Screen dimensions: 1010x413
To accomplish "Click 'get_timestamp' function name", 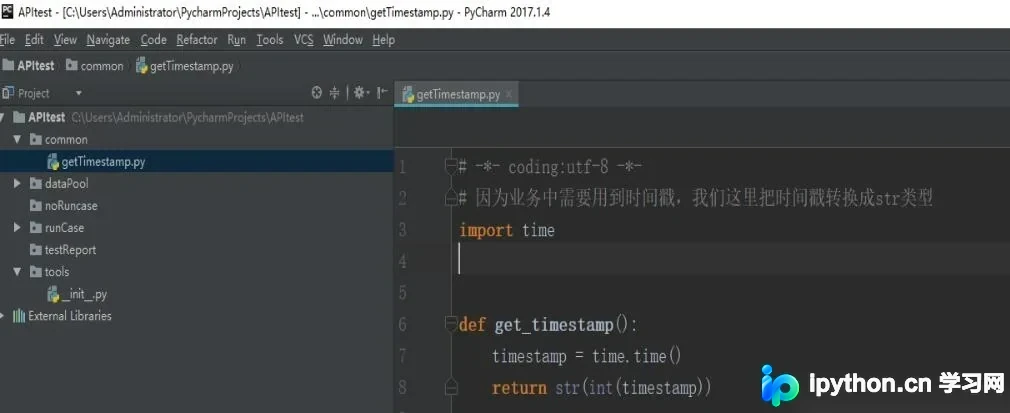I will tap(554, 325).
